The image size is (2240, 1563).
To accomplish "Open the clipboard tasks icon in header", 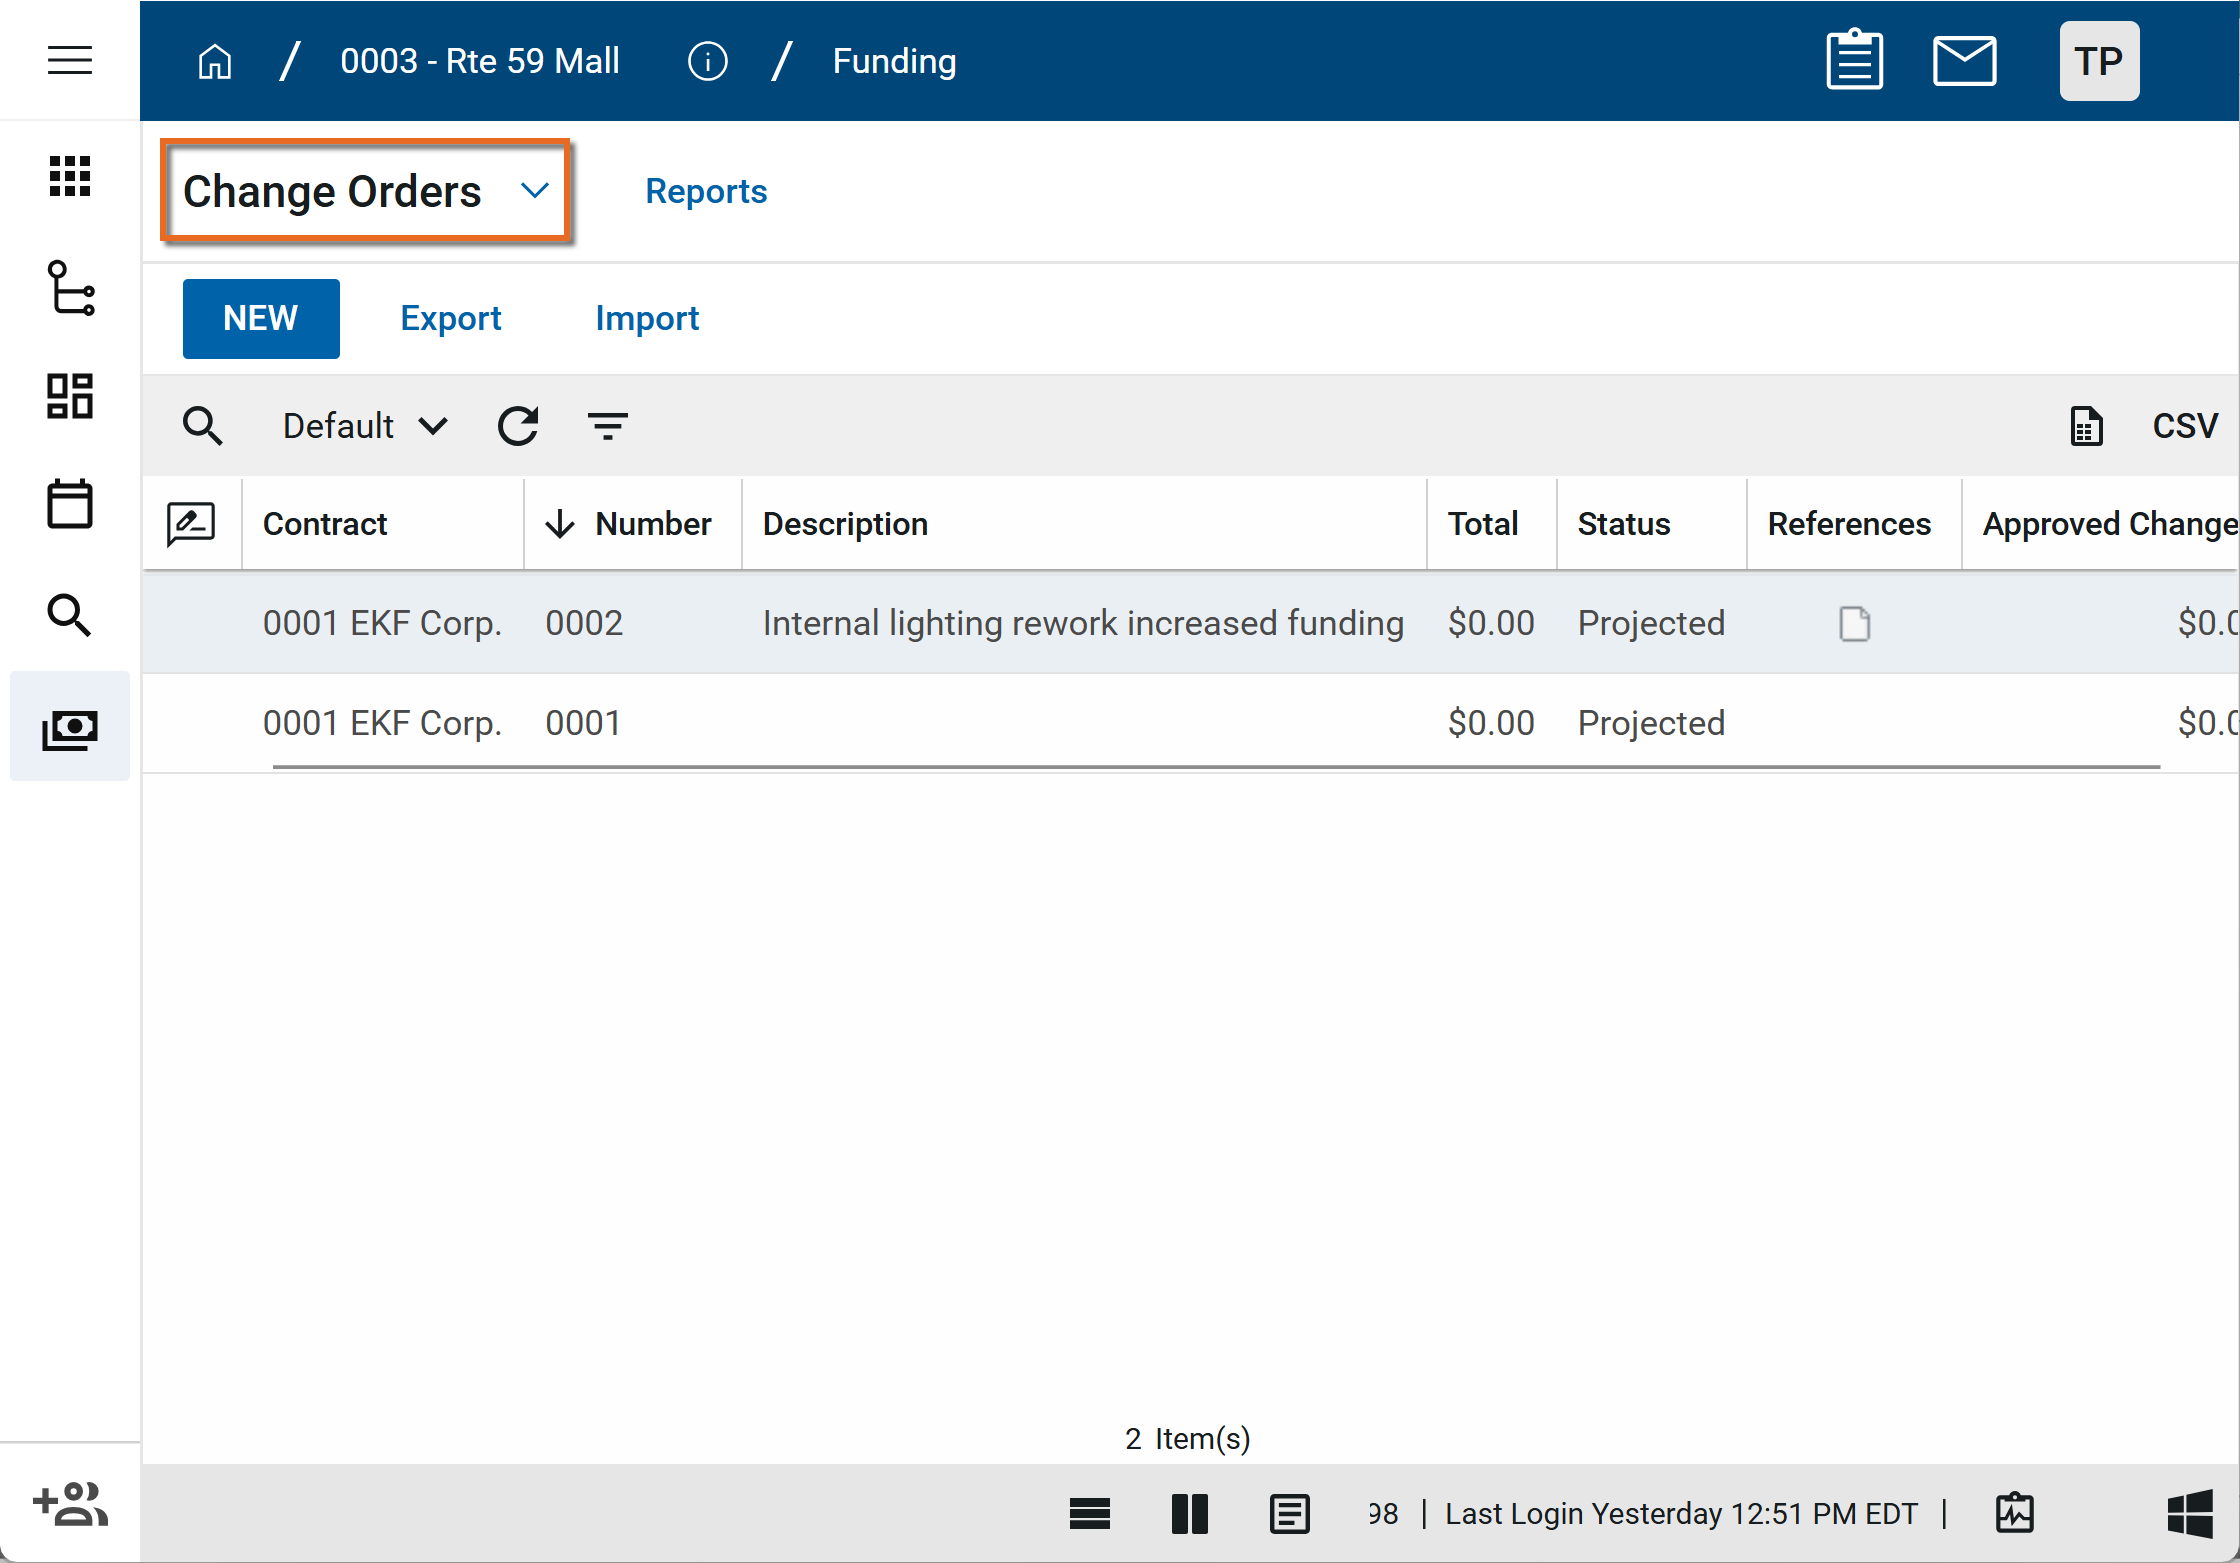I will point(1854,60).
